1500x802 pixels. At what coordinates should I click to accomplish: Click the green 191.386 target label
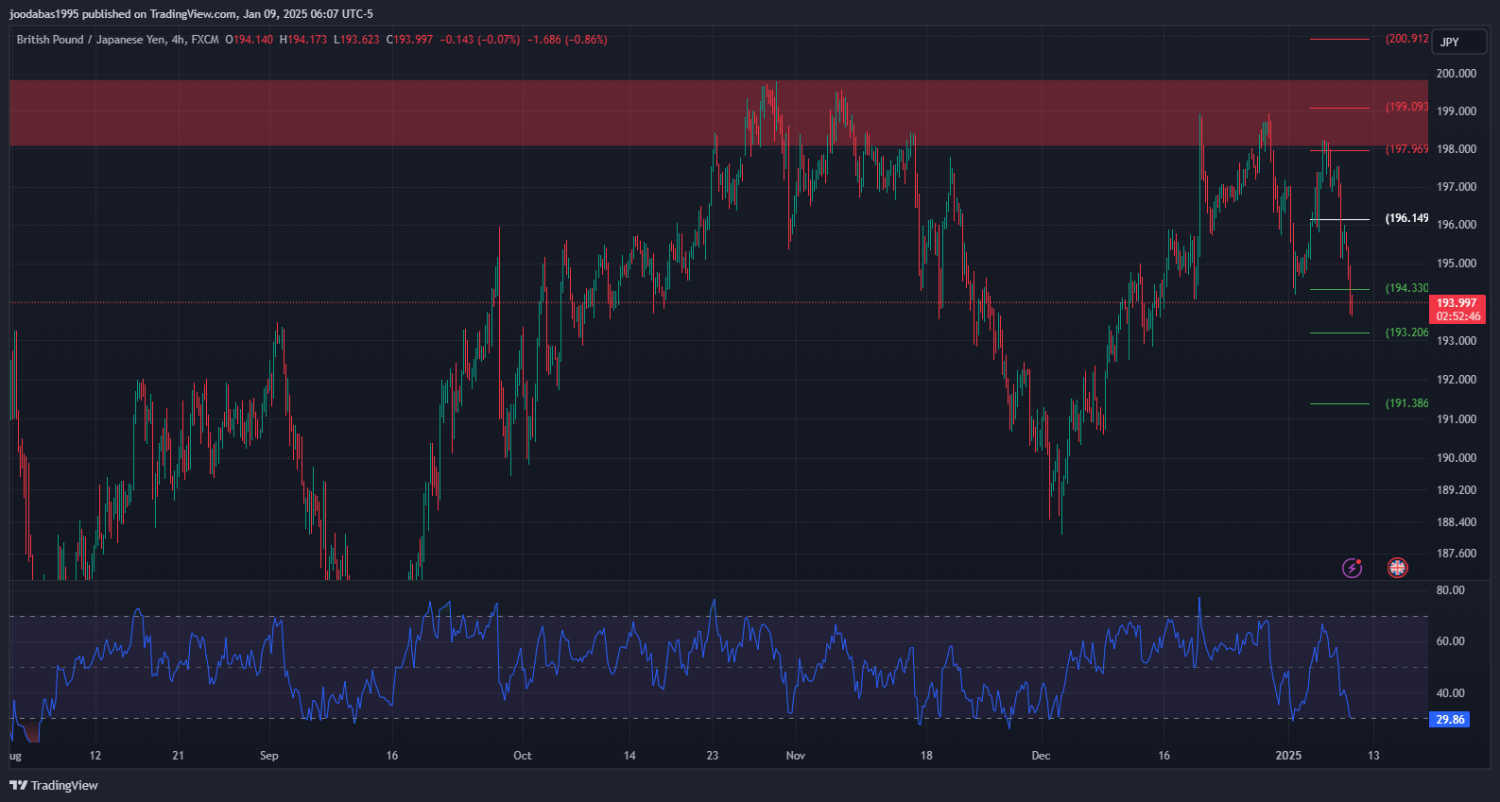[x=1406, y=404]
